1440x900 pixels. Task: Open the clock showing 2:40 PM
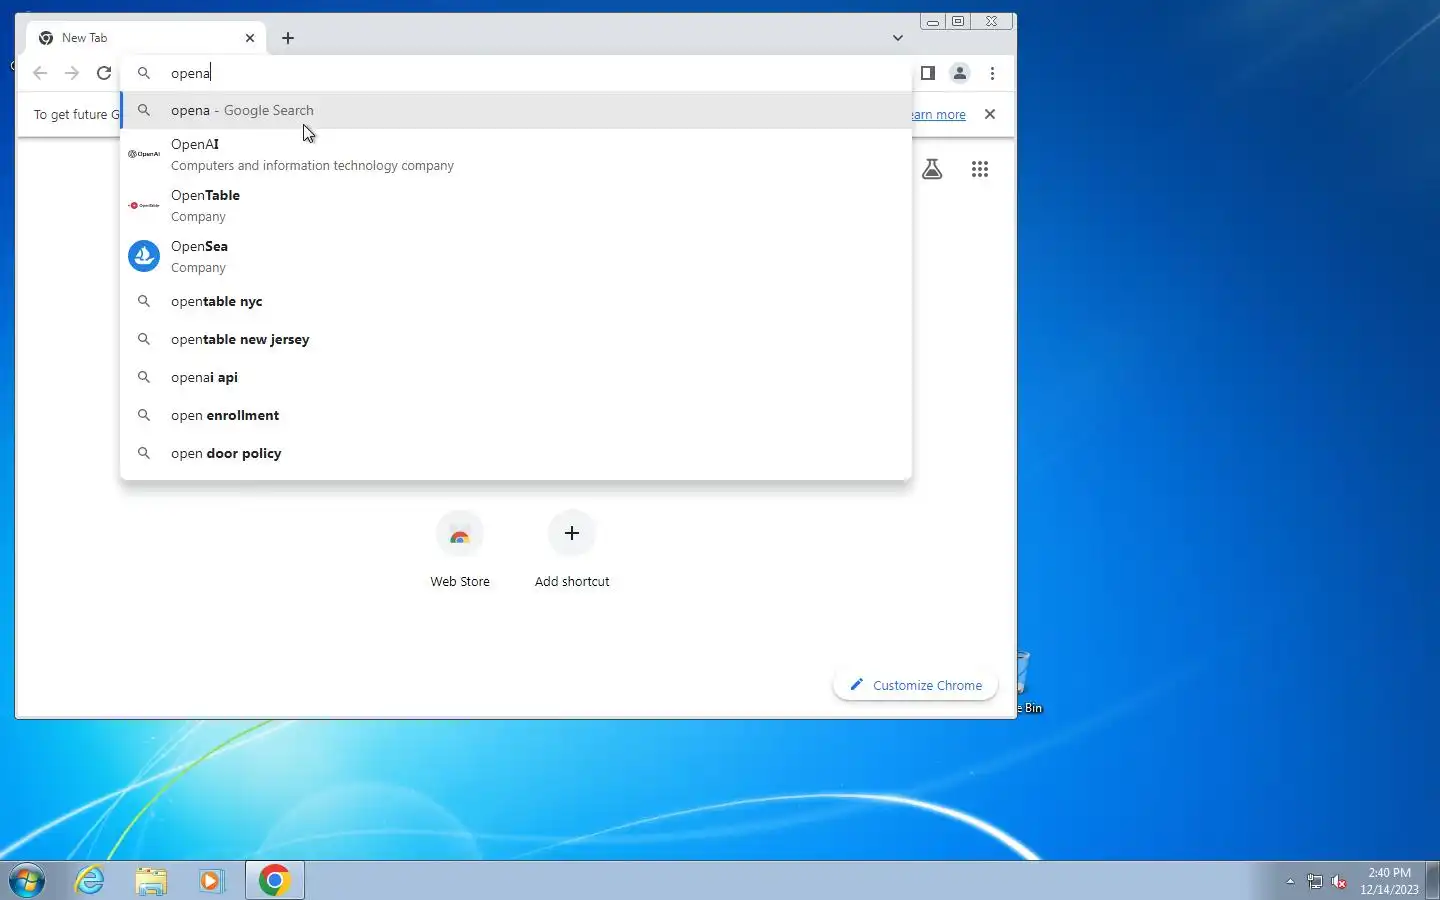[1389, 881]
